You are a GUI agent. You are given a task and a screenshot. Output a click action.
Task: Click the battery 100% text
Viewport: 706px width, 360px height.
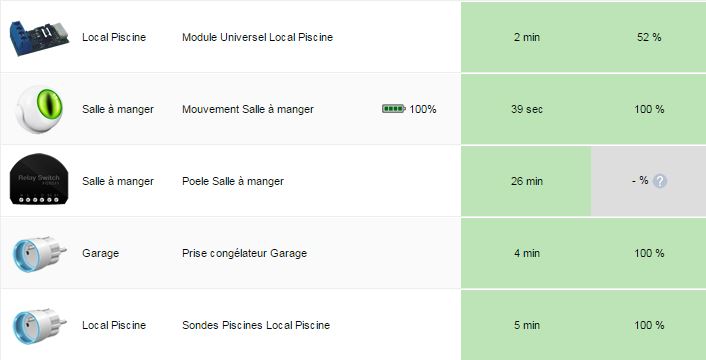(x=423, y=109)
